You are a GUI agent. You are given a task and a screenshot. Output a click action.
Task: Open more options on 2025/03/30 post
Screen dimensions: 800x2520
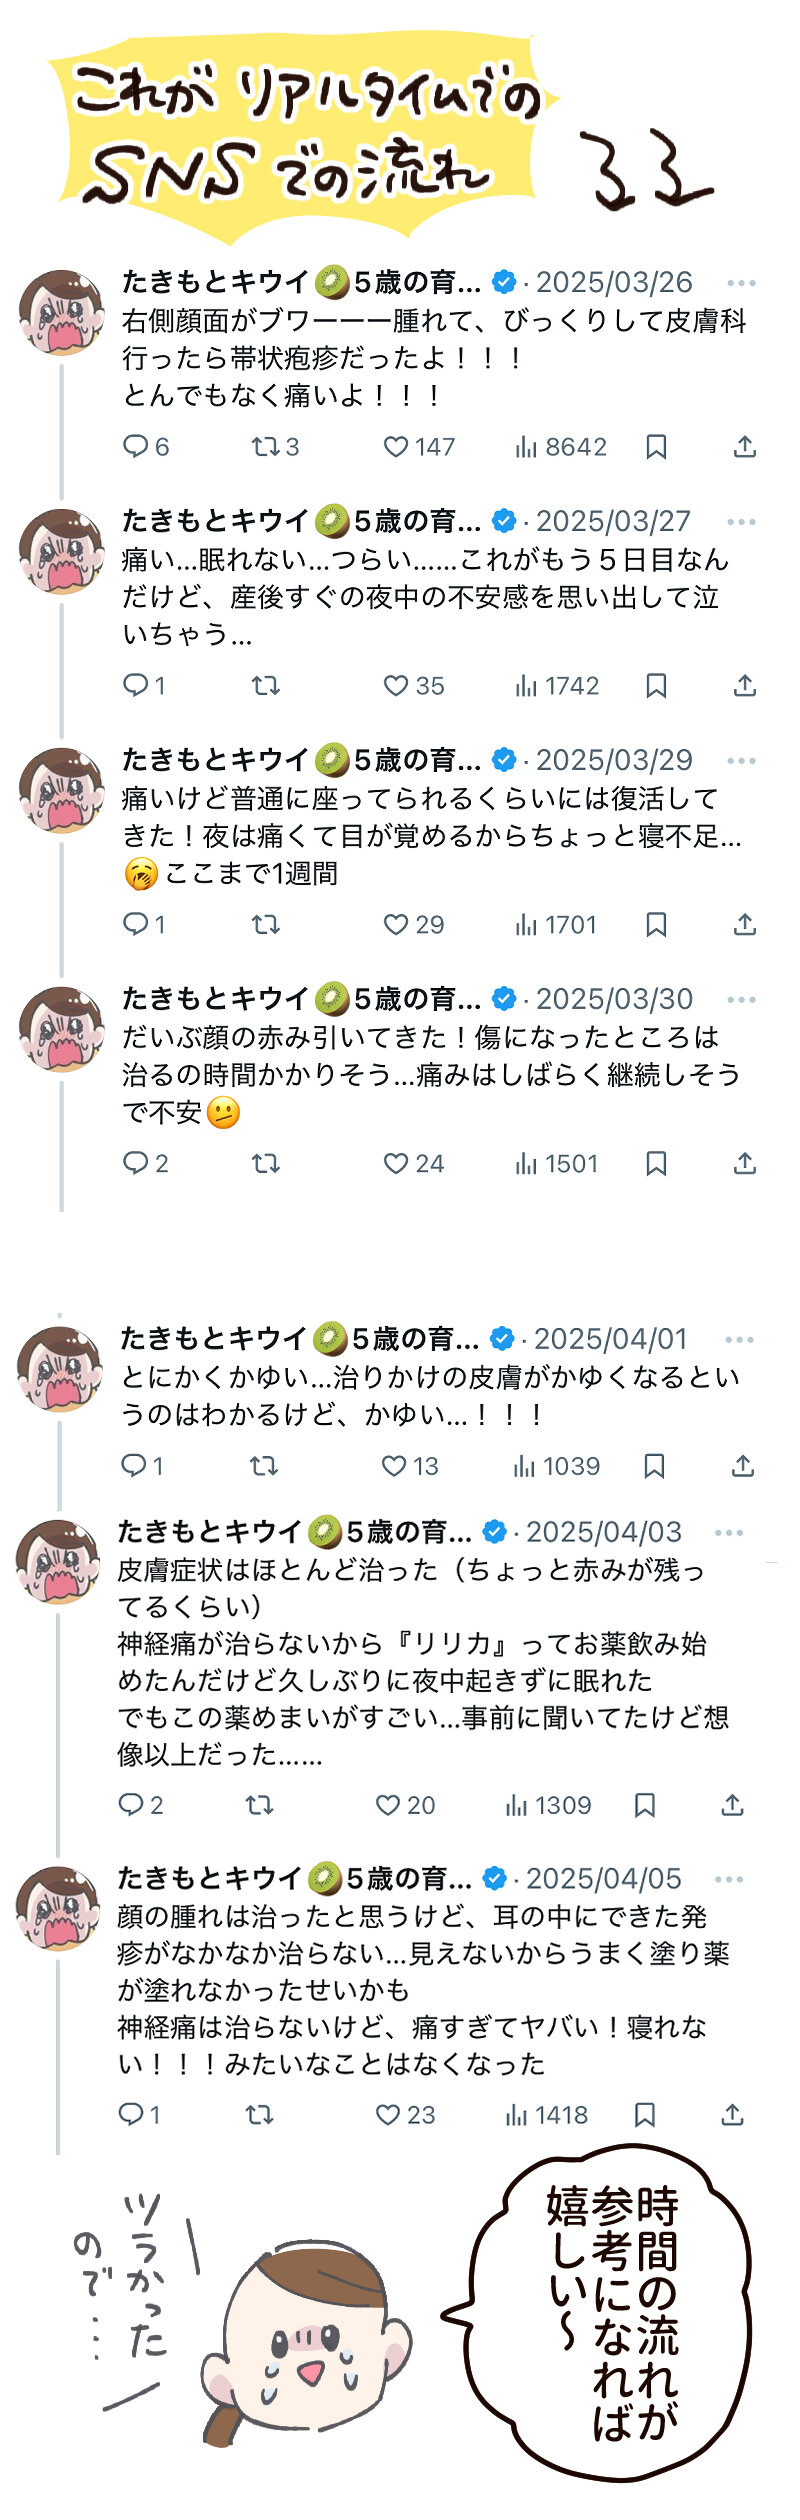pos(741,1000)
